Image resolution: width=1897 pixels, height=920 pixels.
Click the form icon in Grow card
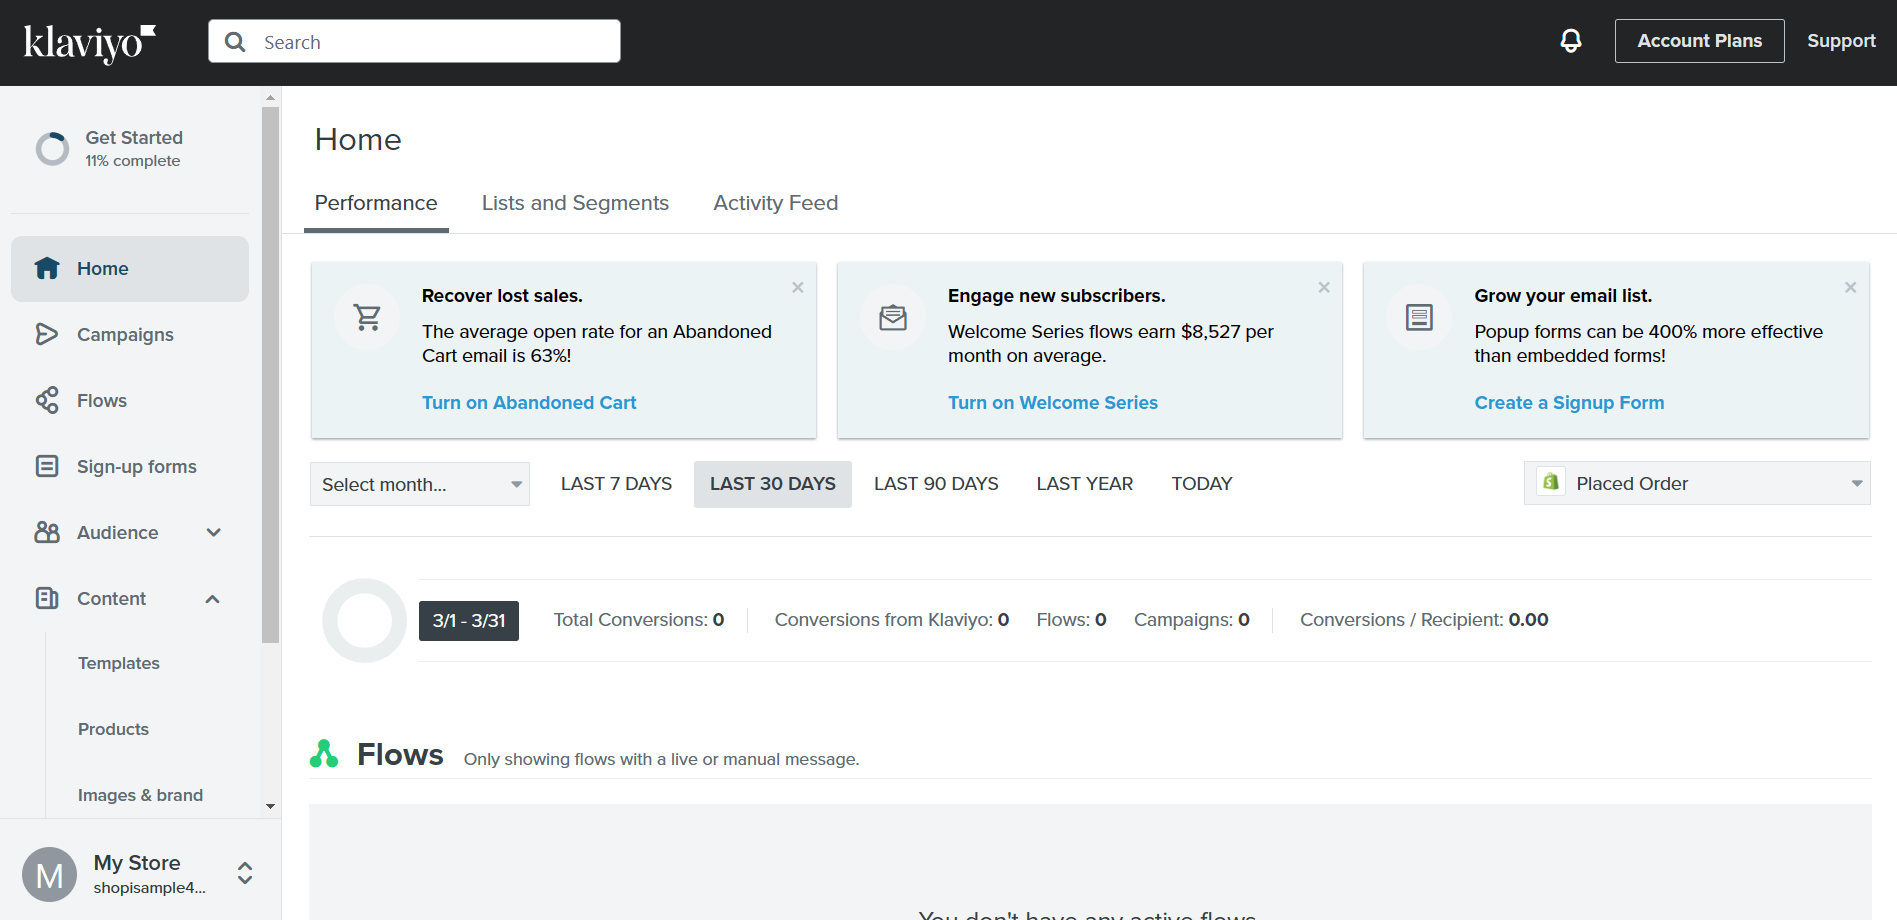tap(1419, 317)
